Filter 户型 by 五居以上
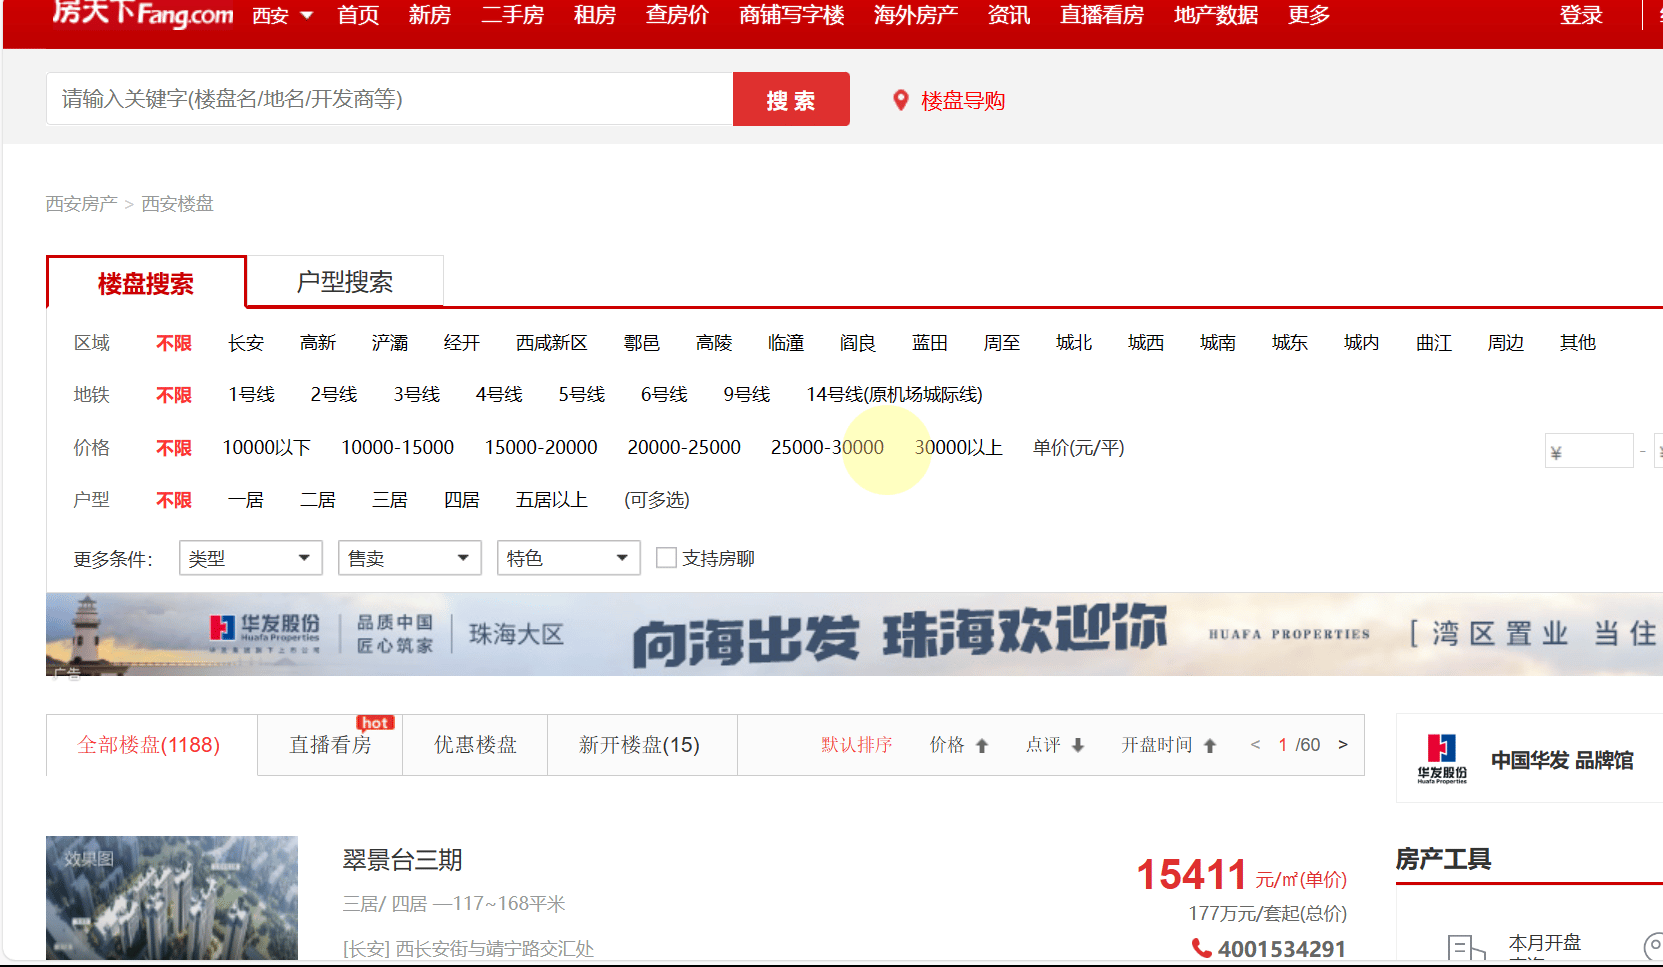 click(552, 500)
